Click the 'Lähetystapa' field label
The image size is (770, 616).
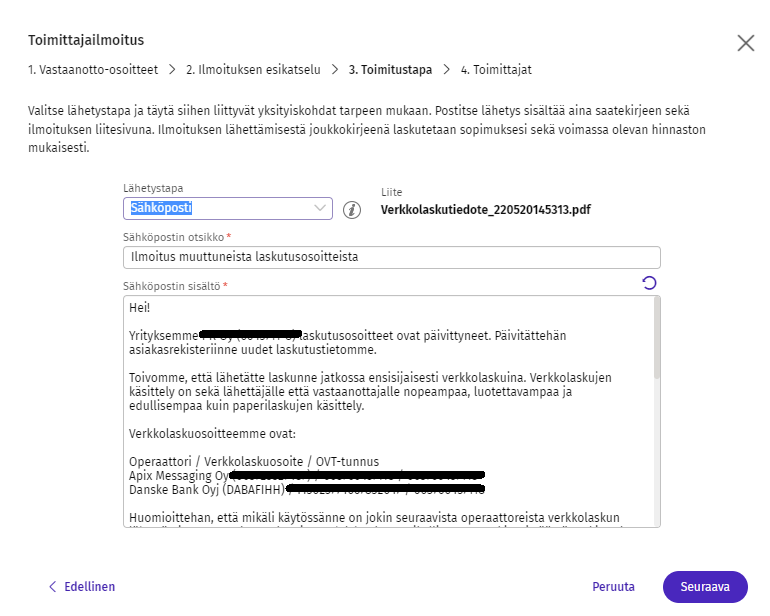click(153, 188)
